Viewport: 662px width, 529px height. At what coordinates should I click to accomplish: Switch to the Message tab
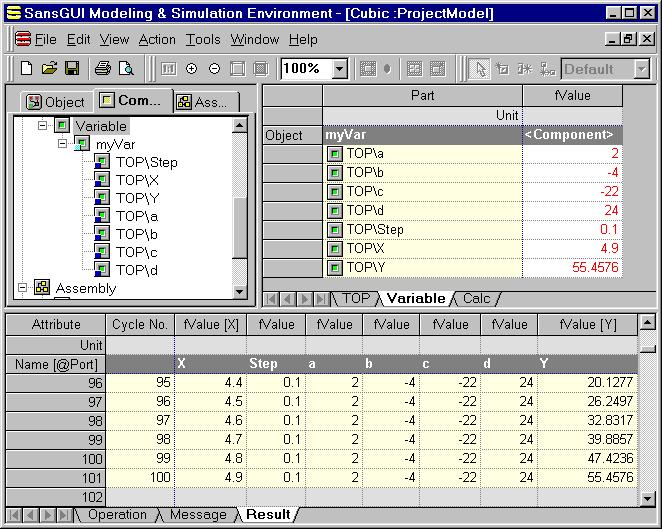(x=197, y=514)
